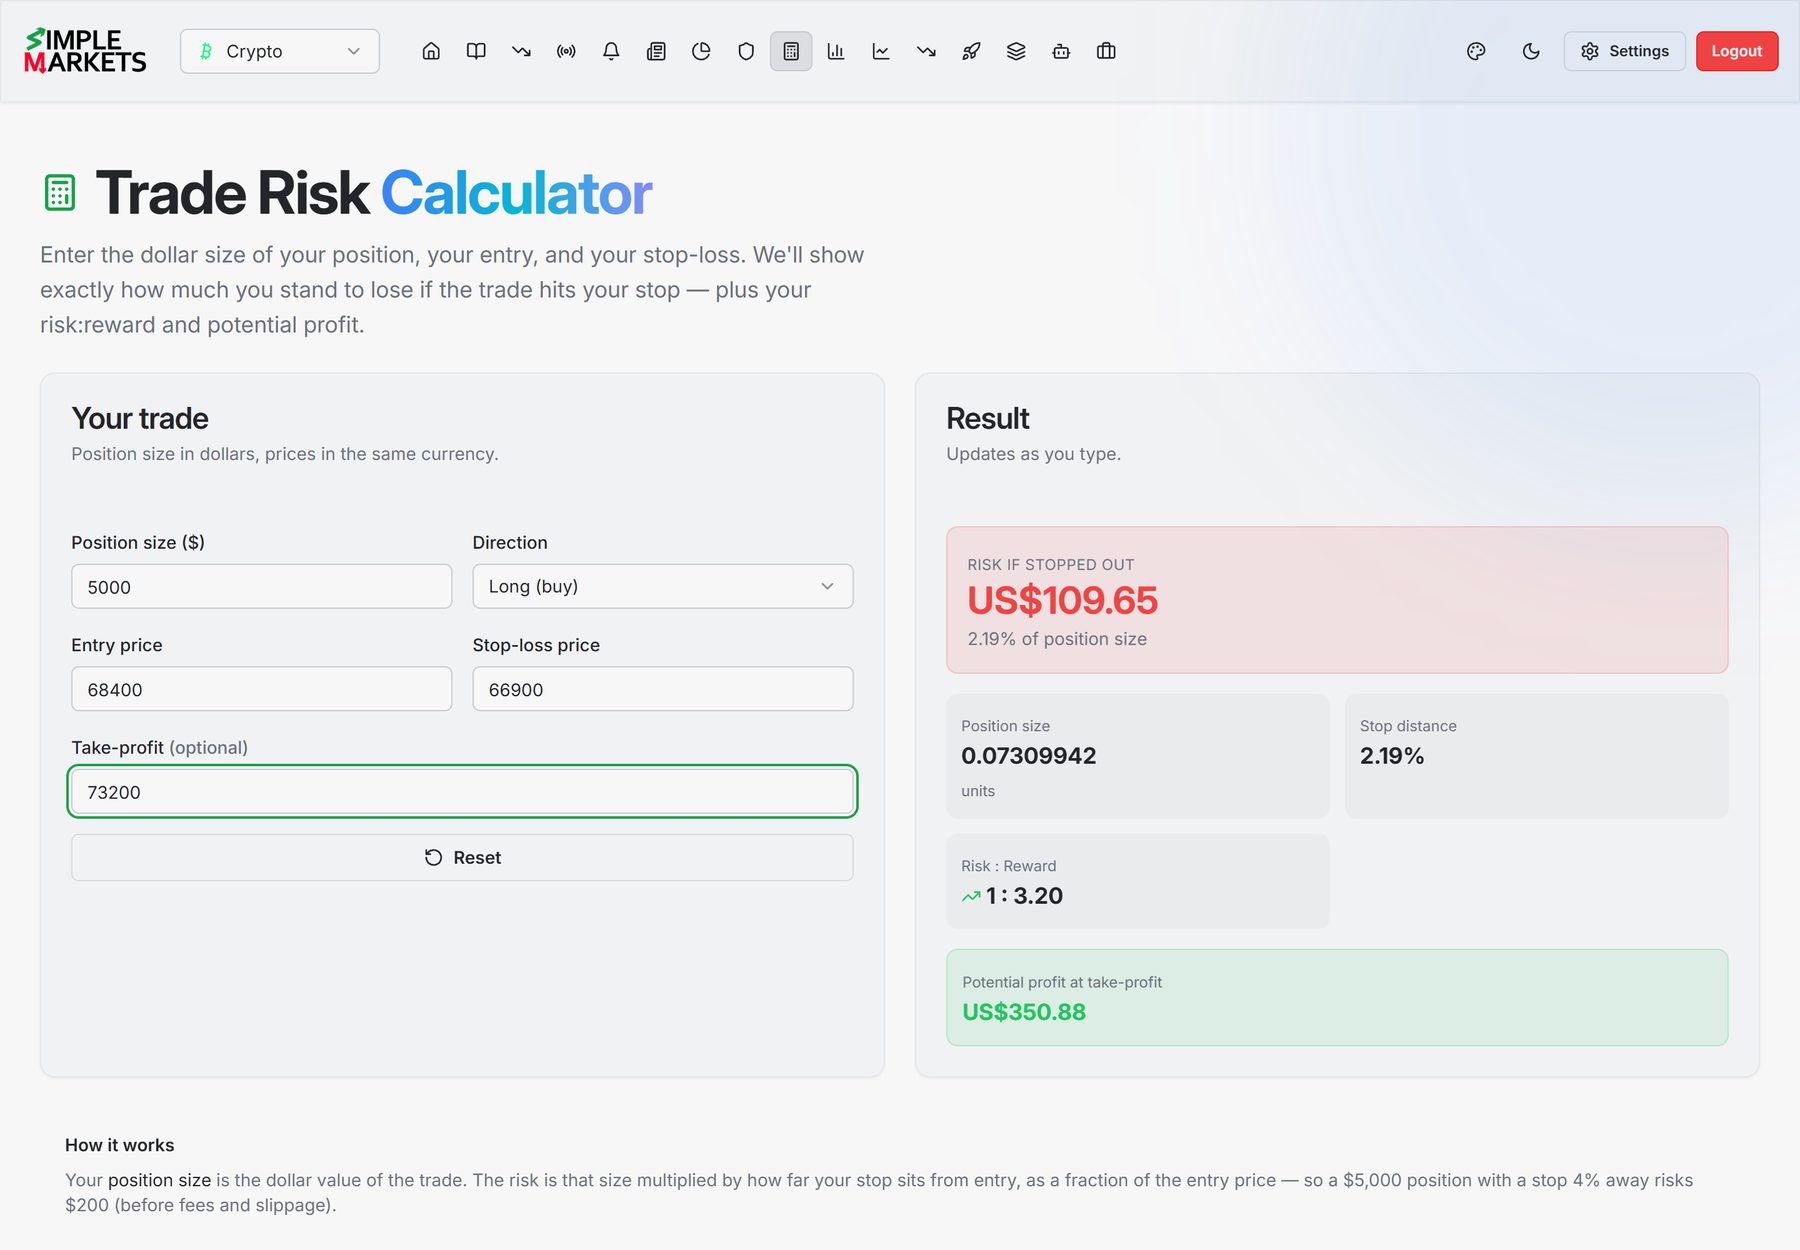Click the Entry price field showing 68400
Viewport: 1800px width, 1250px height.
(262, 689)
